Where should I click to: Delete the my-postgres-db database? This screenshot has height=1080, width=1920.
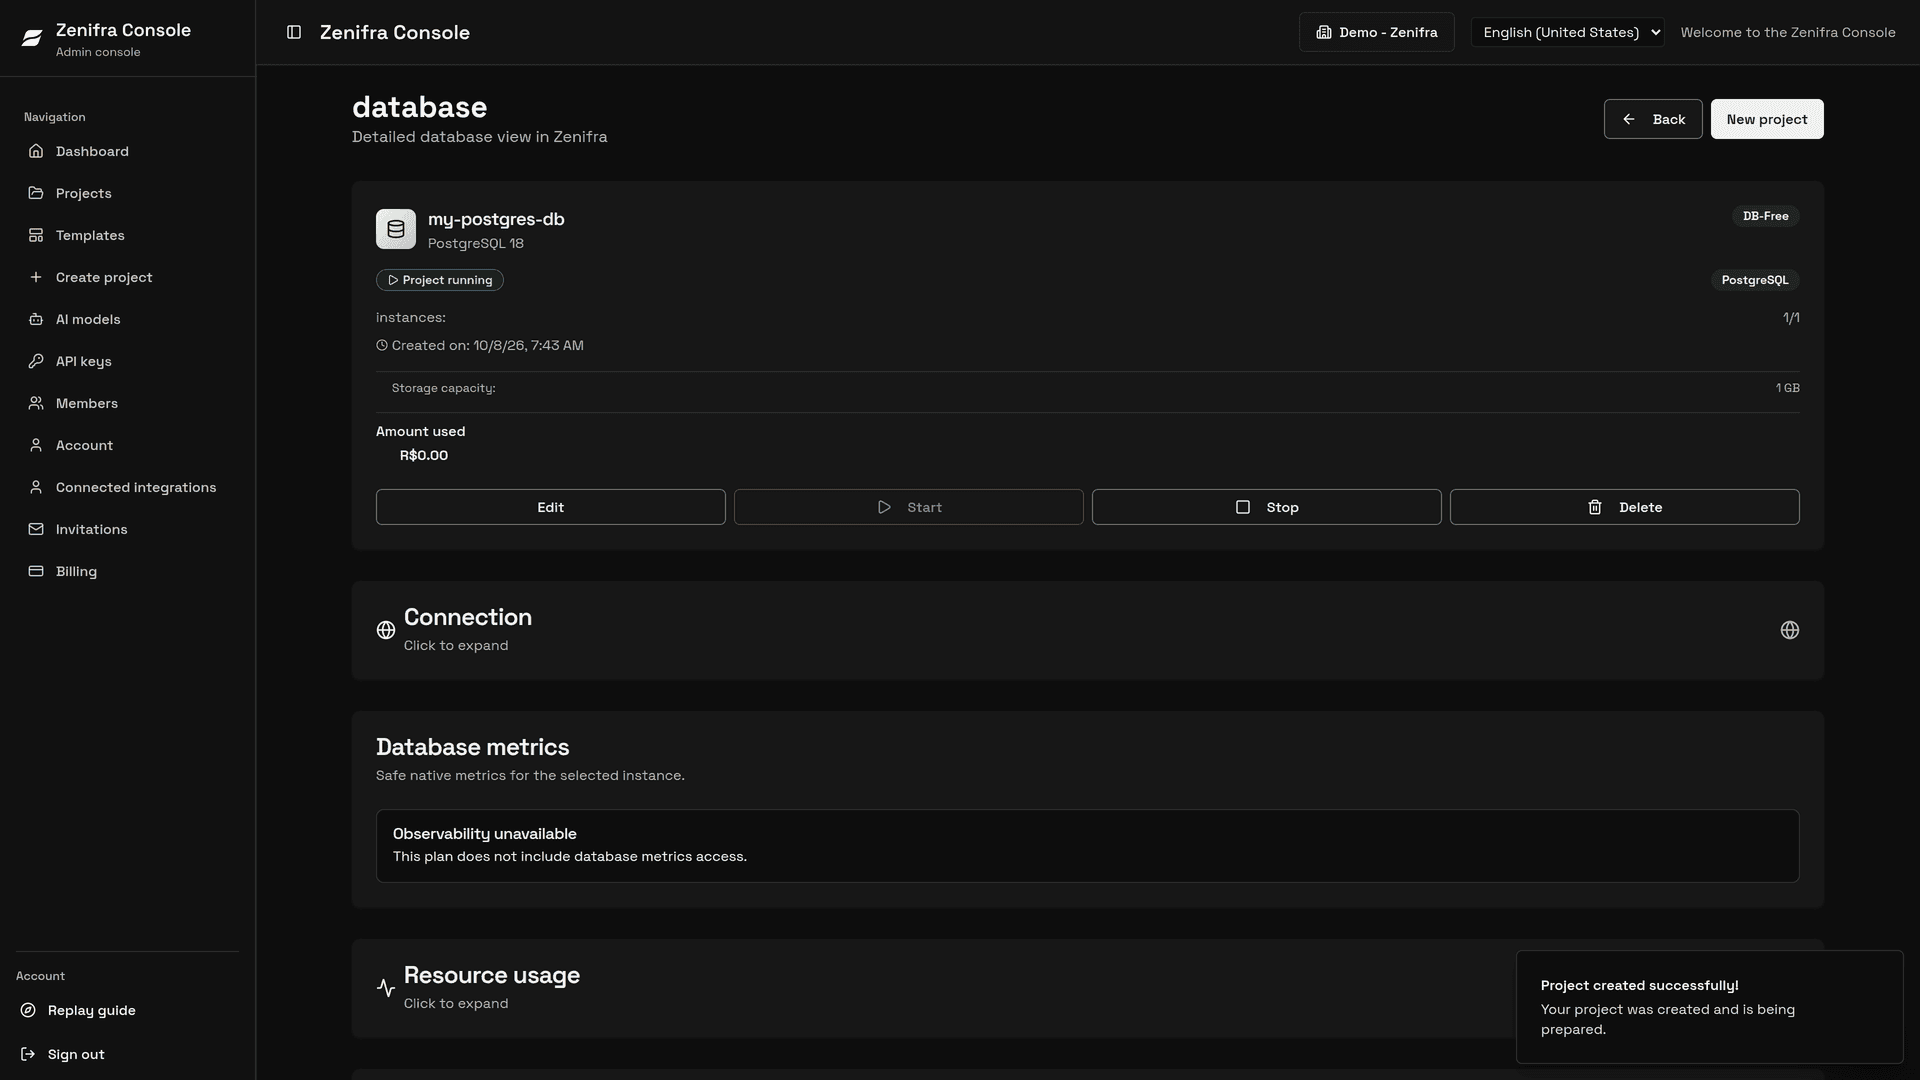(x=1624, y=507)
